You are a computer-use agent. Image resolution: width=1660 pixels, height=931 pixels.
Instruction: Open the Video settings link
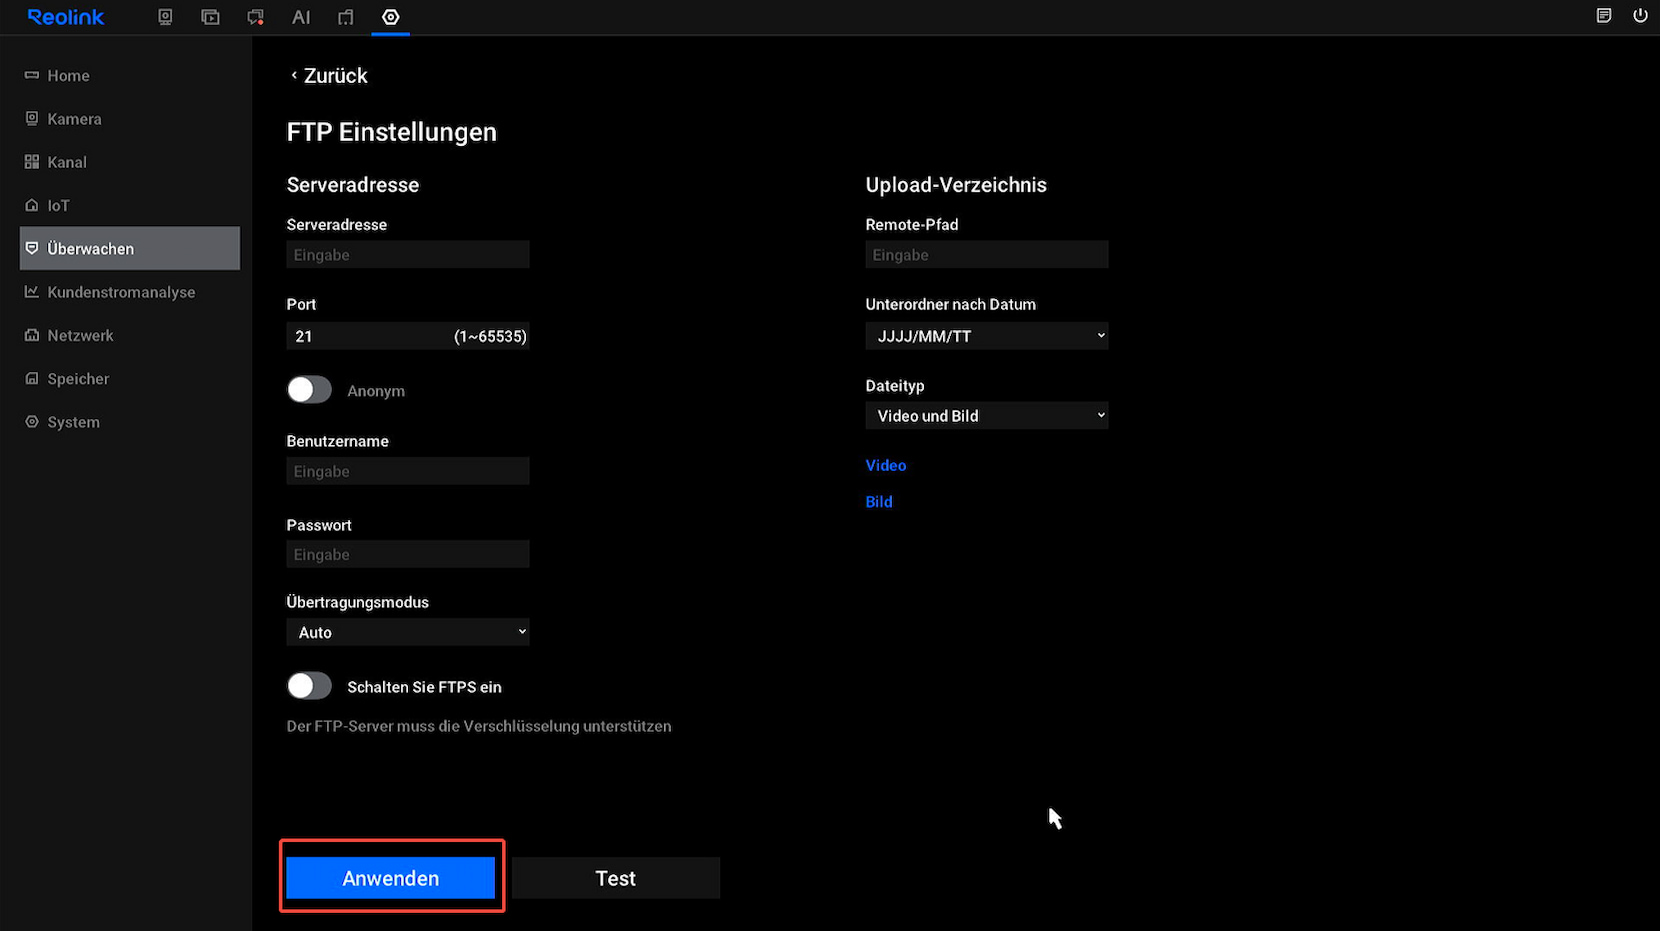886,465
